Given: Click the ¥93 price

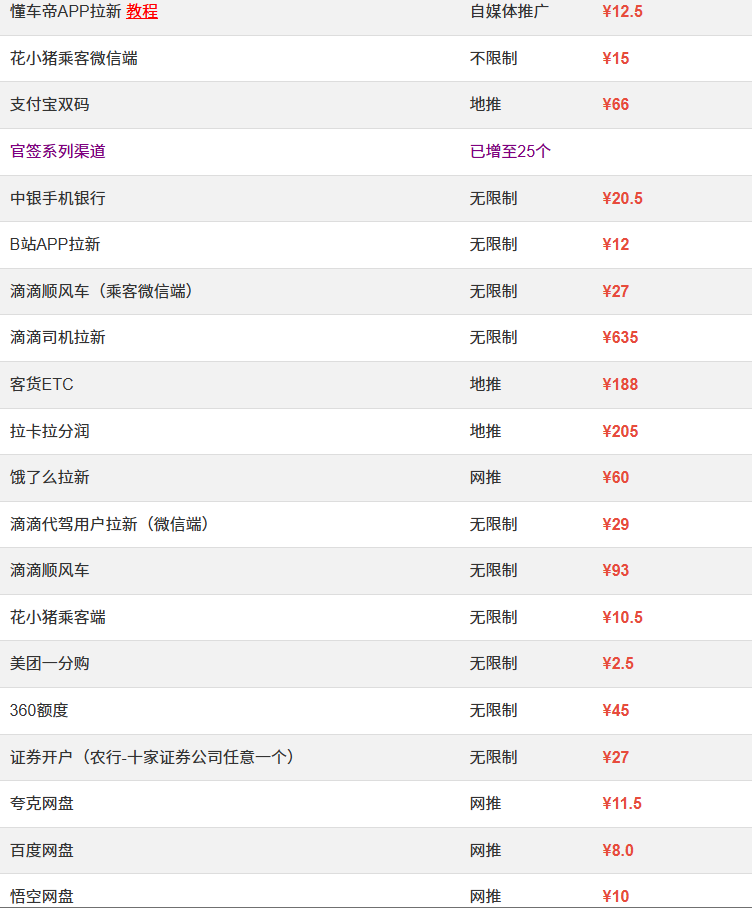Looking at the screenshot, I should pyautogui.click(x=615, y=571).
